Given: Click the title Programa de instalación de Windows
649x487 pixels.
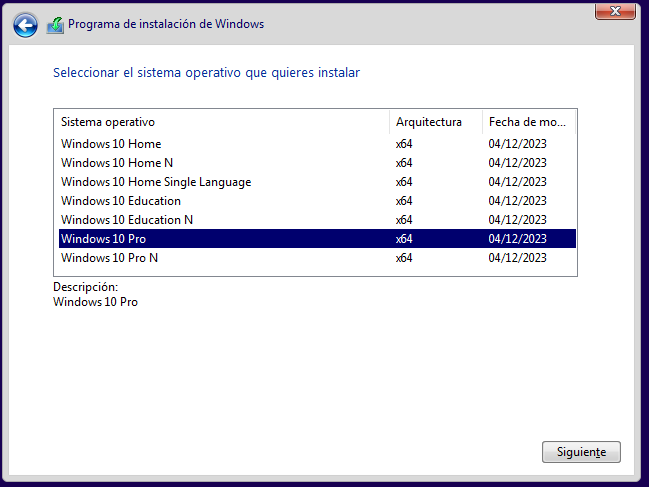Looking at the screenshot, I should 166,24.
